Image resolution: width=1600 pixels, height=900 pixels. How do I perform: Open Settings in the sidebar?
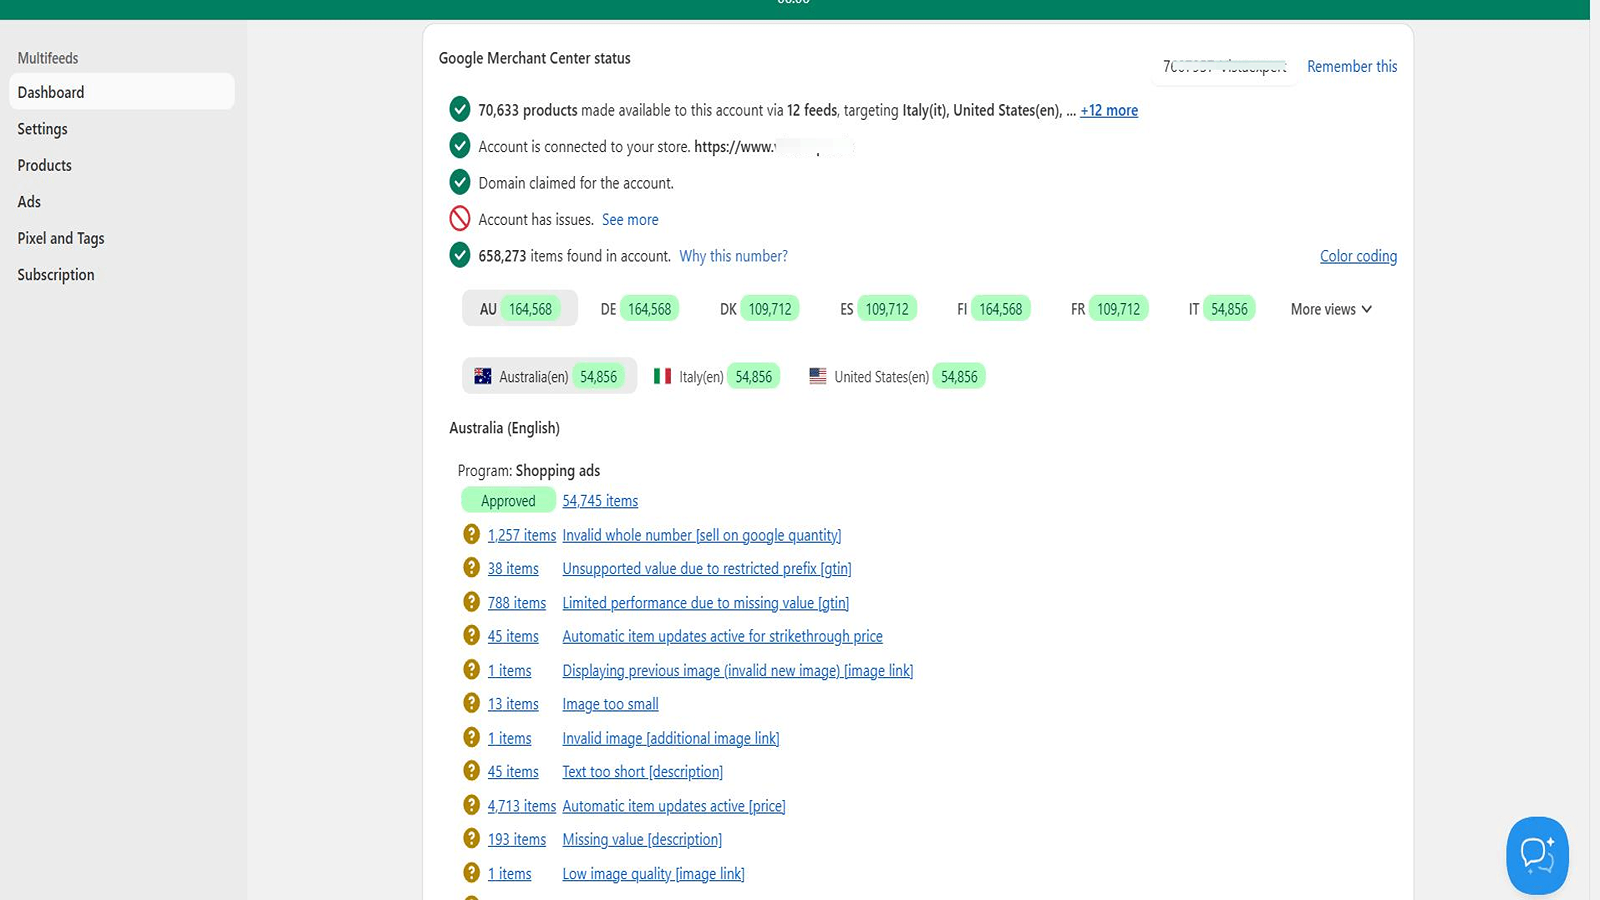(x=42, y=129)
